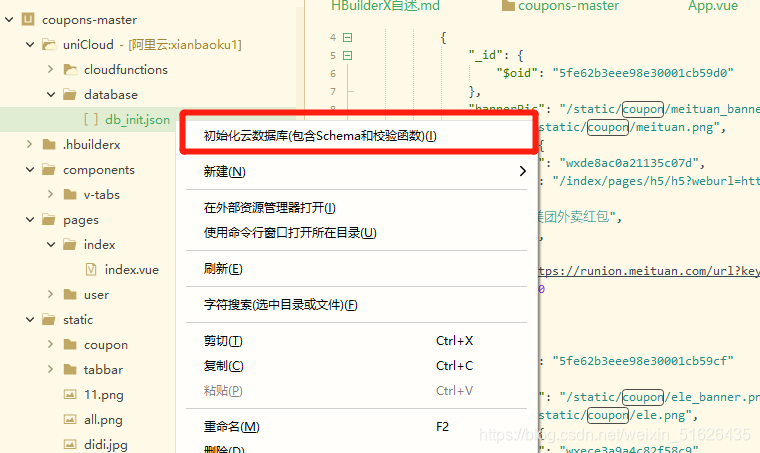This screenshot has width=760, height=453.
Task: Choose 刷新(E) from the context menu
Action: tap(357, 268)
